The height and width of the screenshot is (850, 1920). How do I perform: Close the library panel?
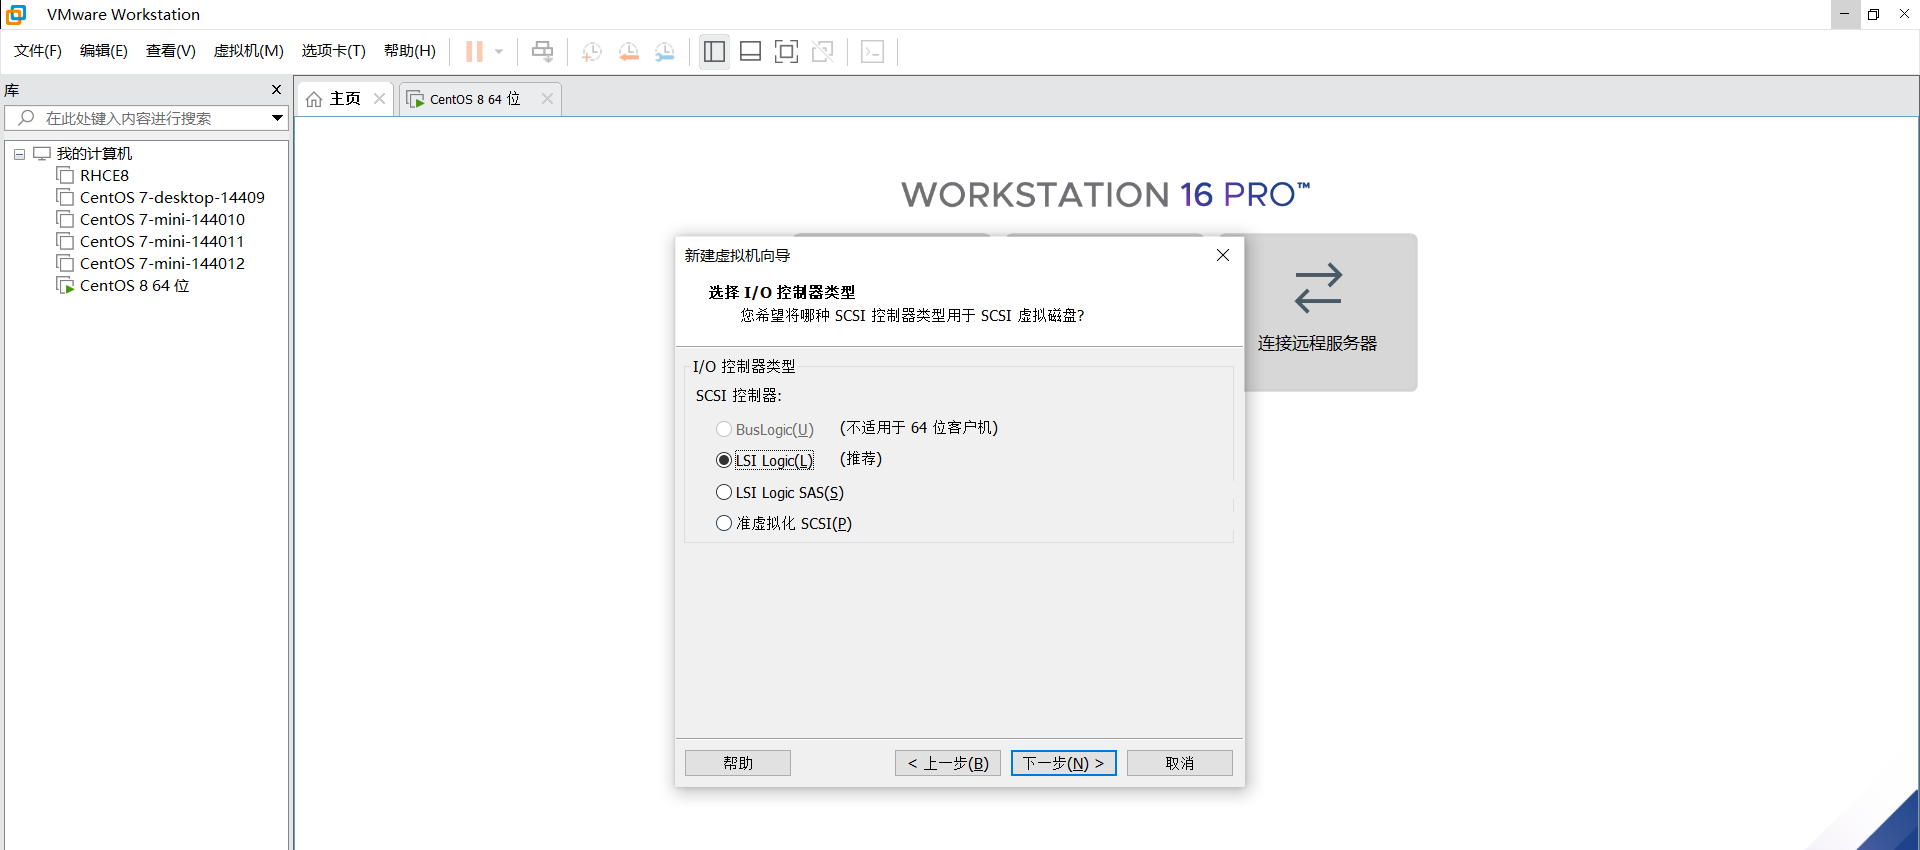tap(277, 90)
